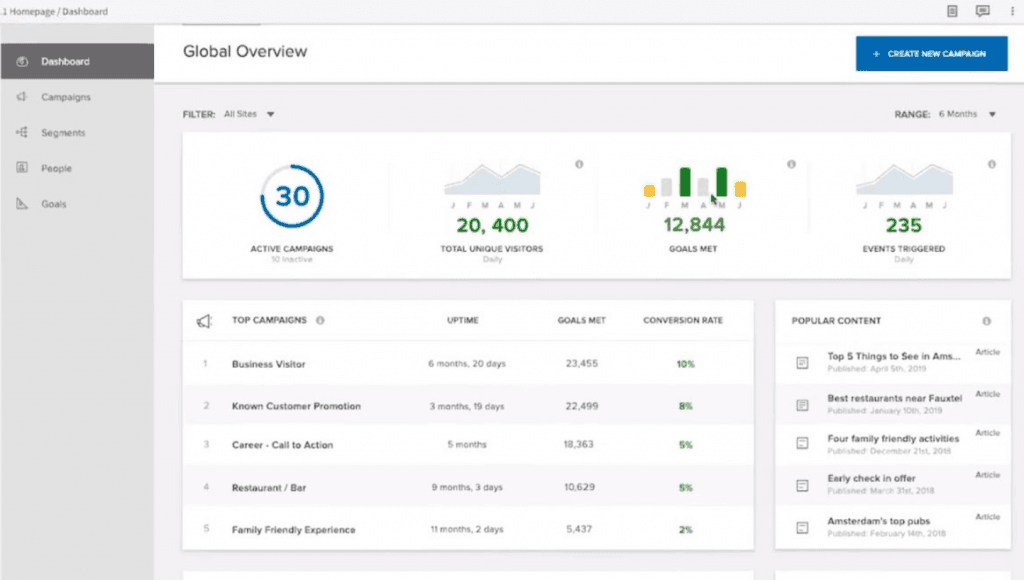Open the vertical dots more menu
The height and width of the screenshot is (580, 1024).
pos(1012,11)
